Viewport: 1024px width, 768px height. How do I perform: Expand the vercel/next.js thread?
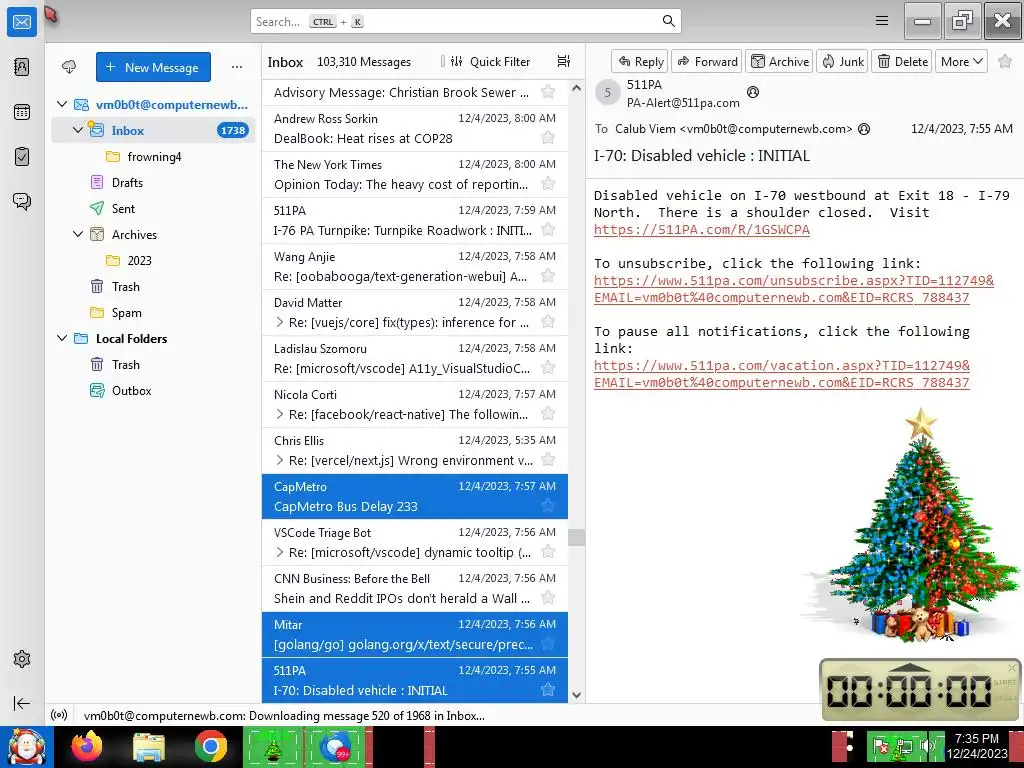click(x=280, y=460)
